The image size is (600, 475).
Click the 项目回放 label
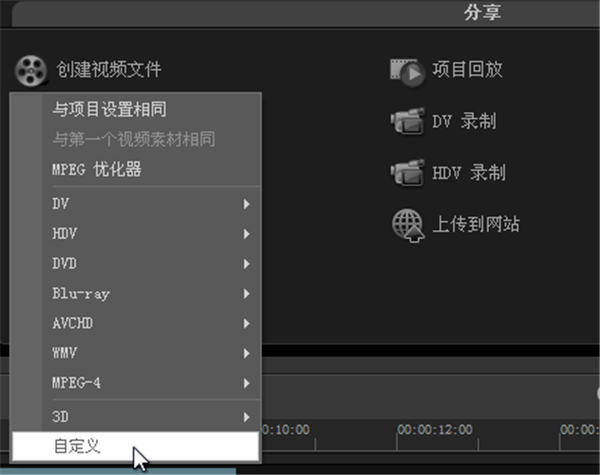[x=468, y=70]
